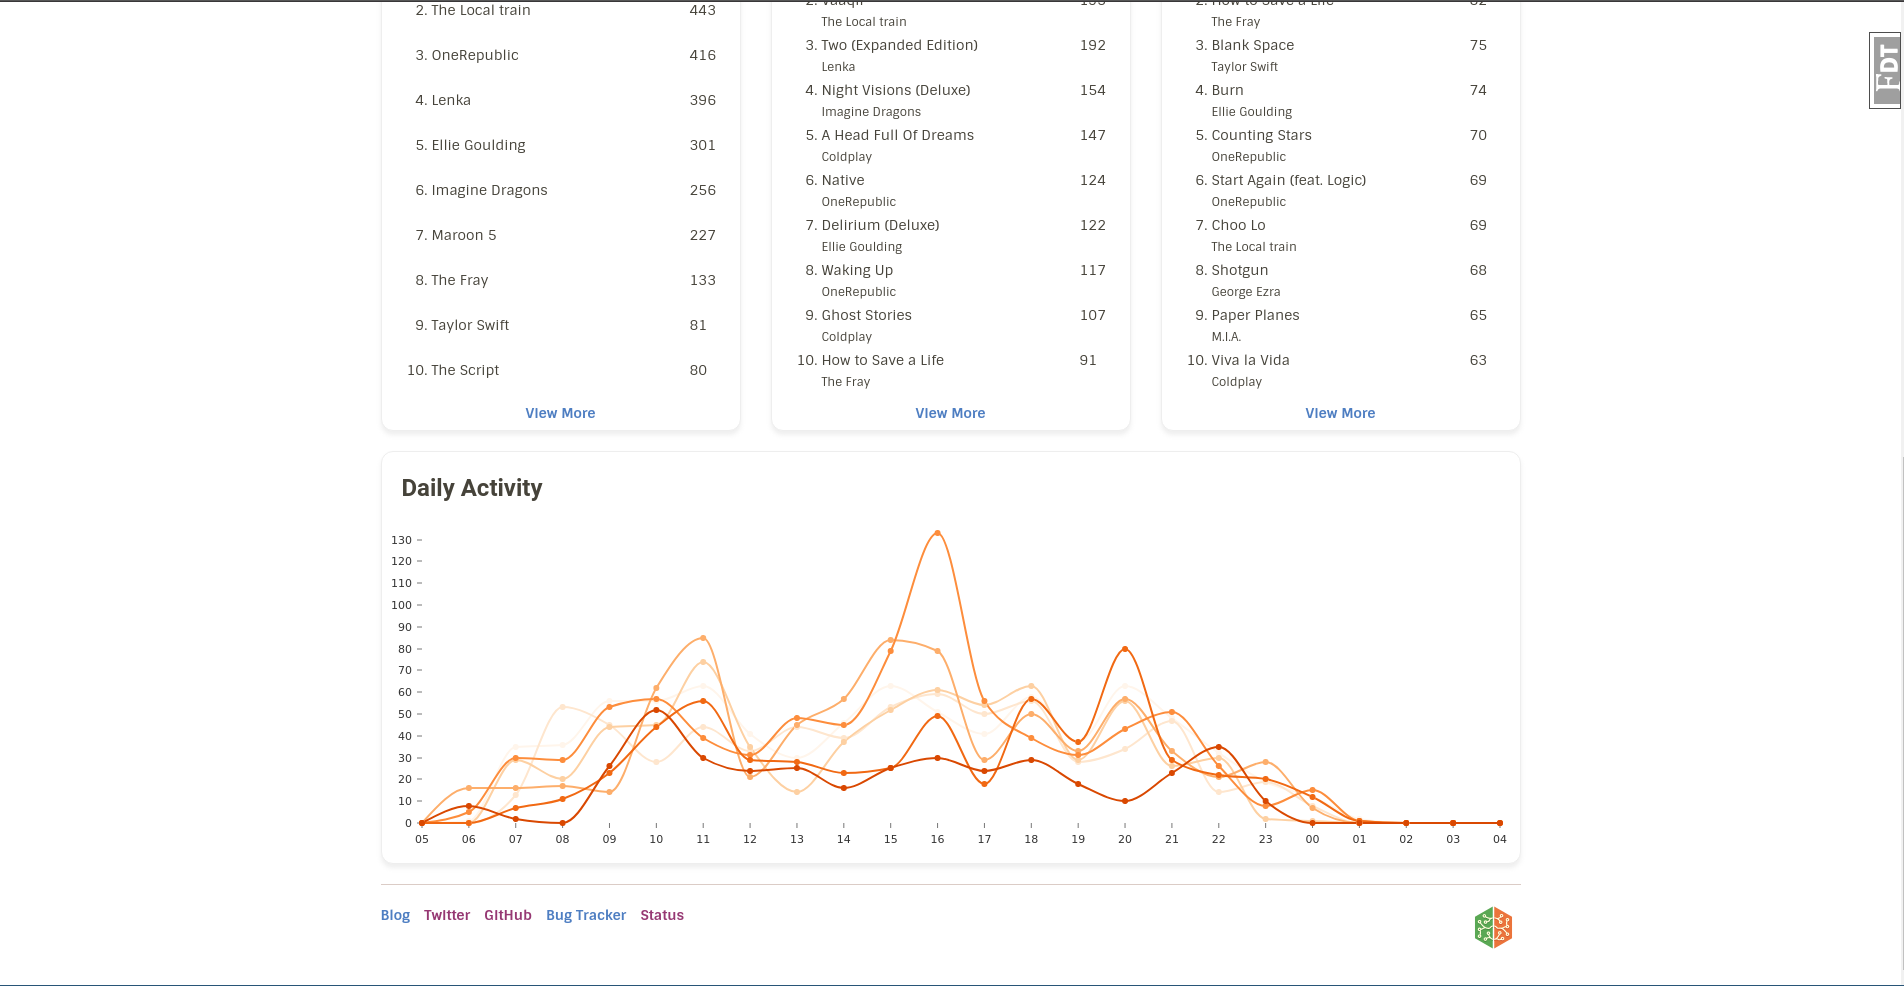The width and height of the screenshot is (1904, 986).
Task: Select Imagine Dragons in top artists list
Action: (x=489, y=190)
